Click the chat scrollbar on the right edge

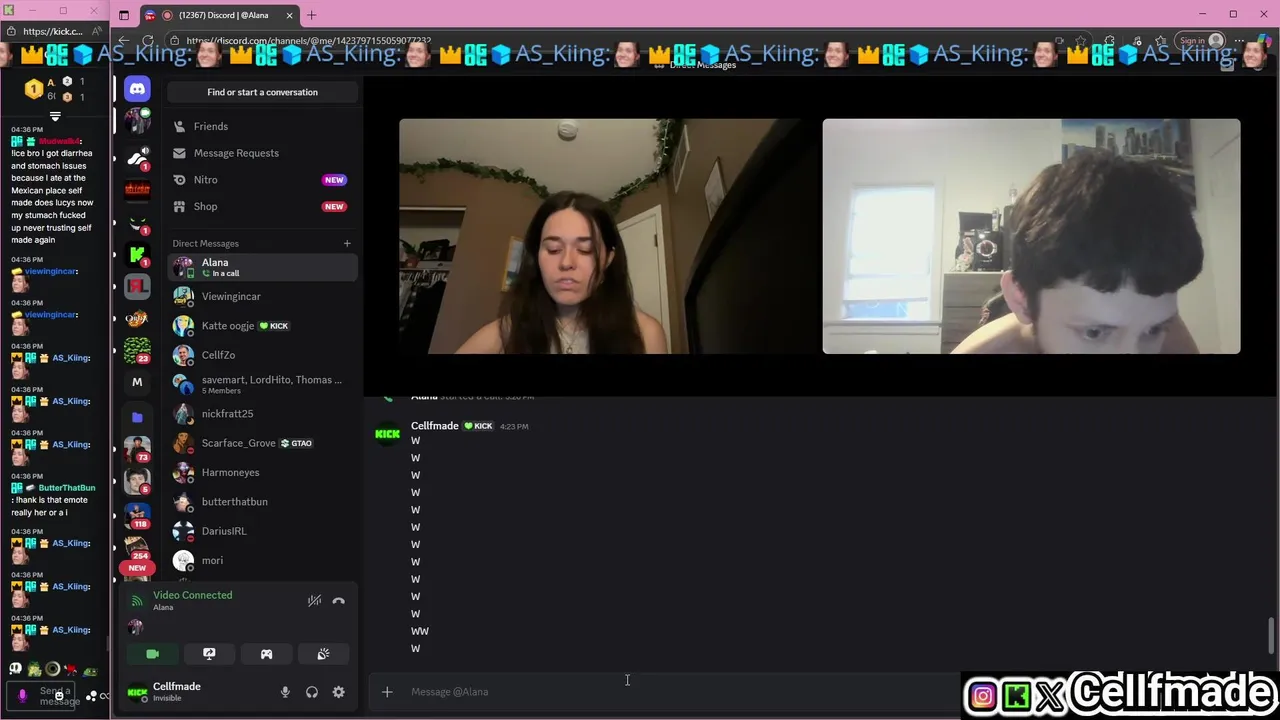pos(1271,636)
